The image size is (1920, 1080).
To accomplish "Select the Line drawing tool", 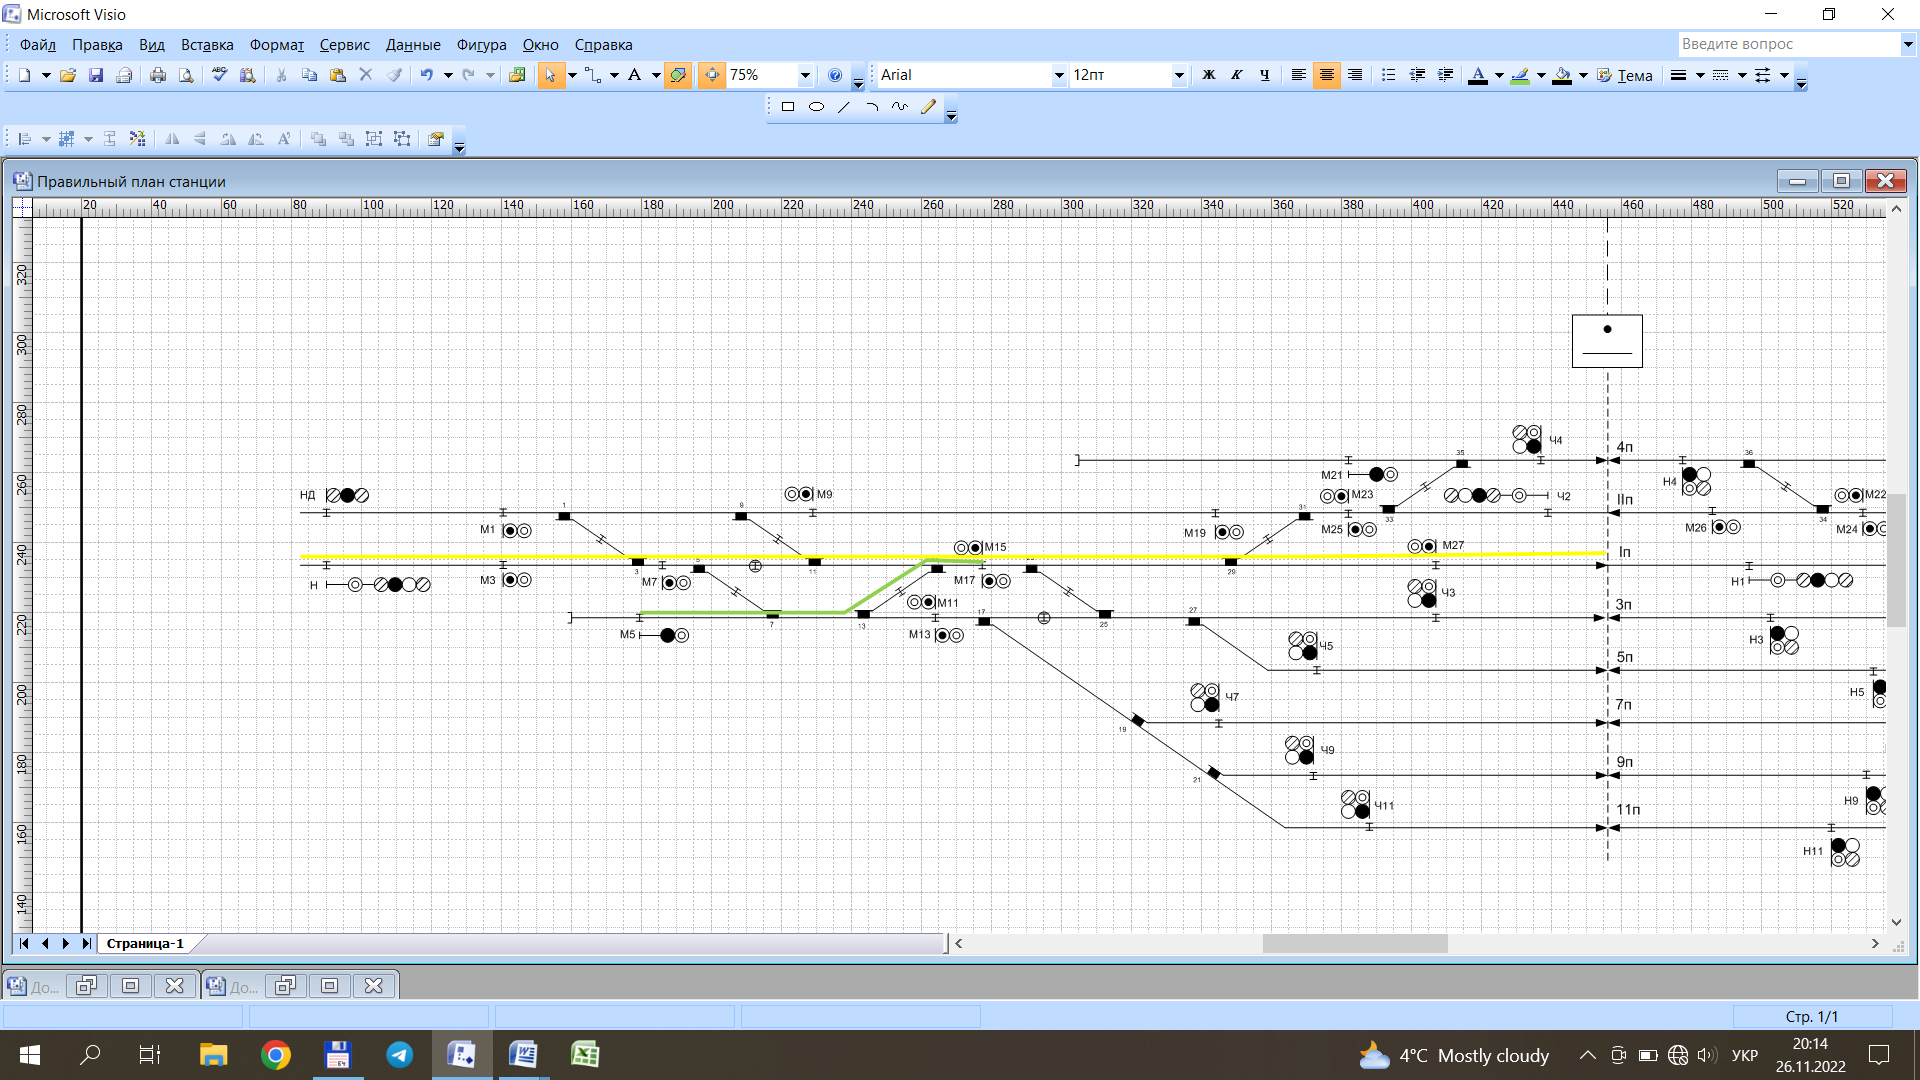I will 844,107.
